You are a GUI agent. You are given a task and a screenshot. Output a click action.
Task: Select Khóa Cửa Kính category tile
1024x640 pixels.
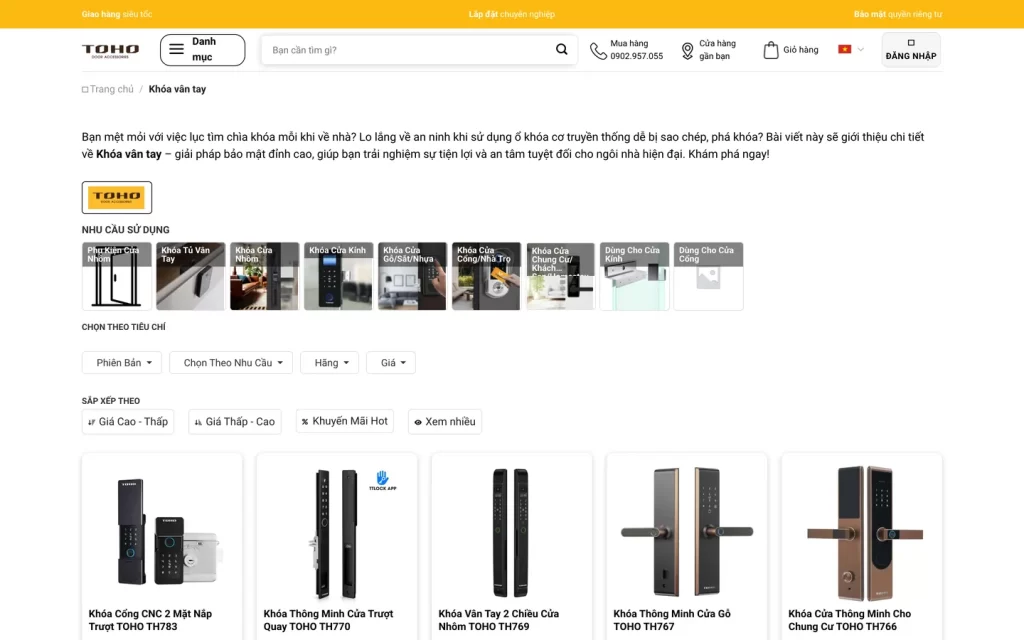338,276
